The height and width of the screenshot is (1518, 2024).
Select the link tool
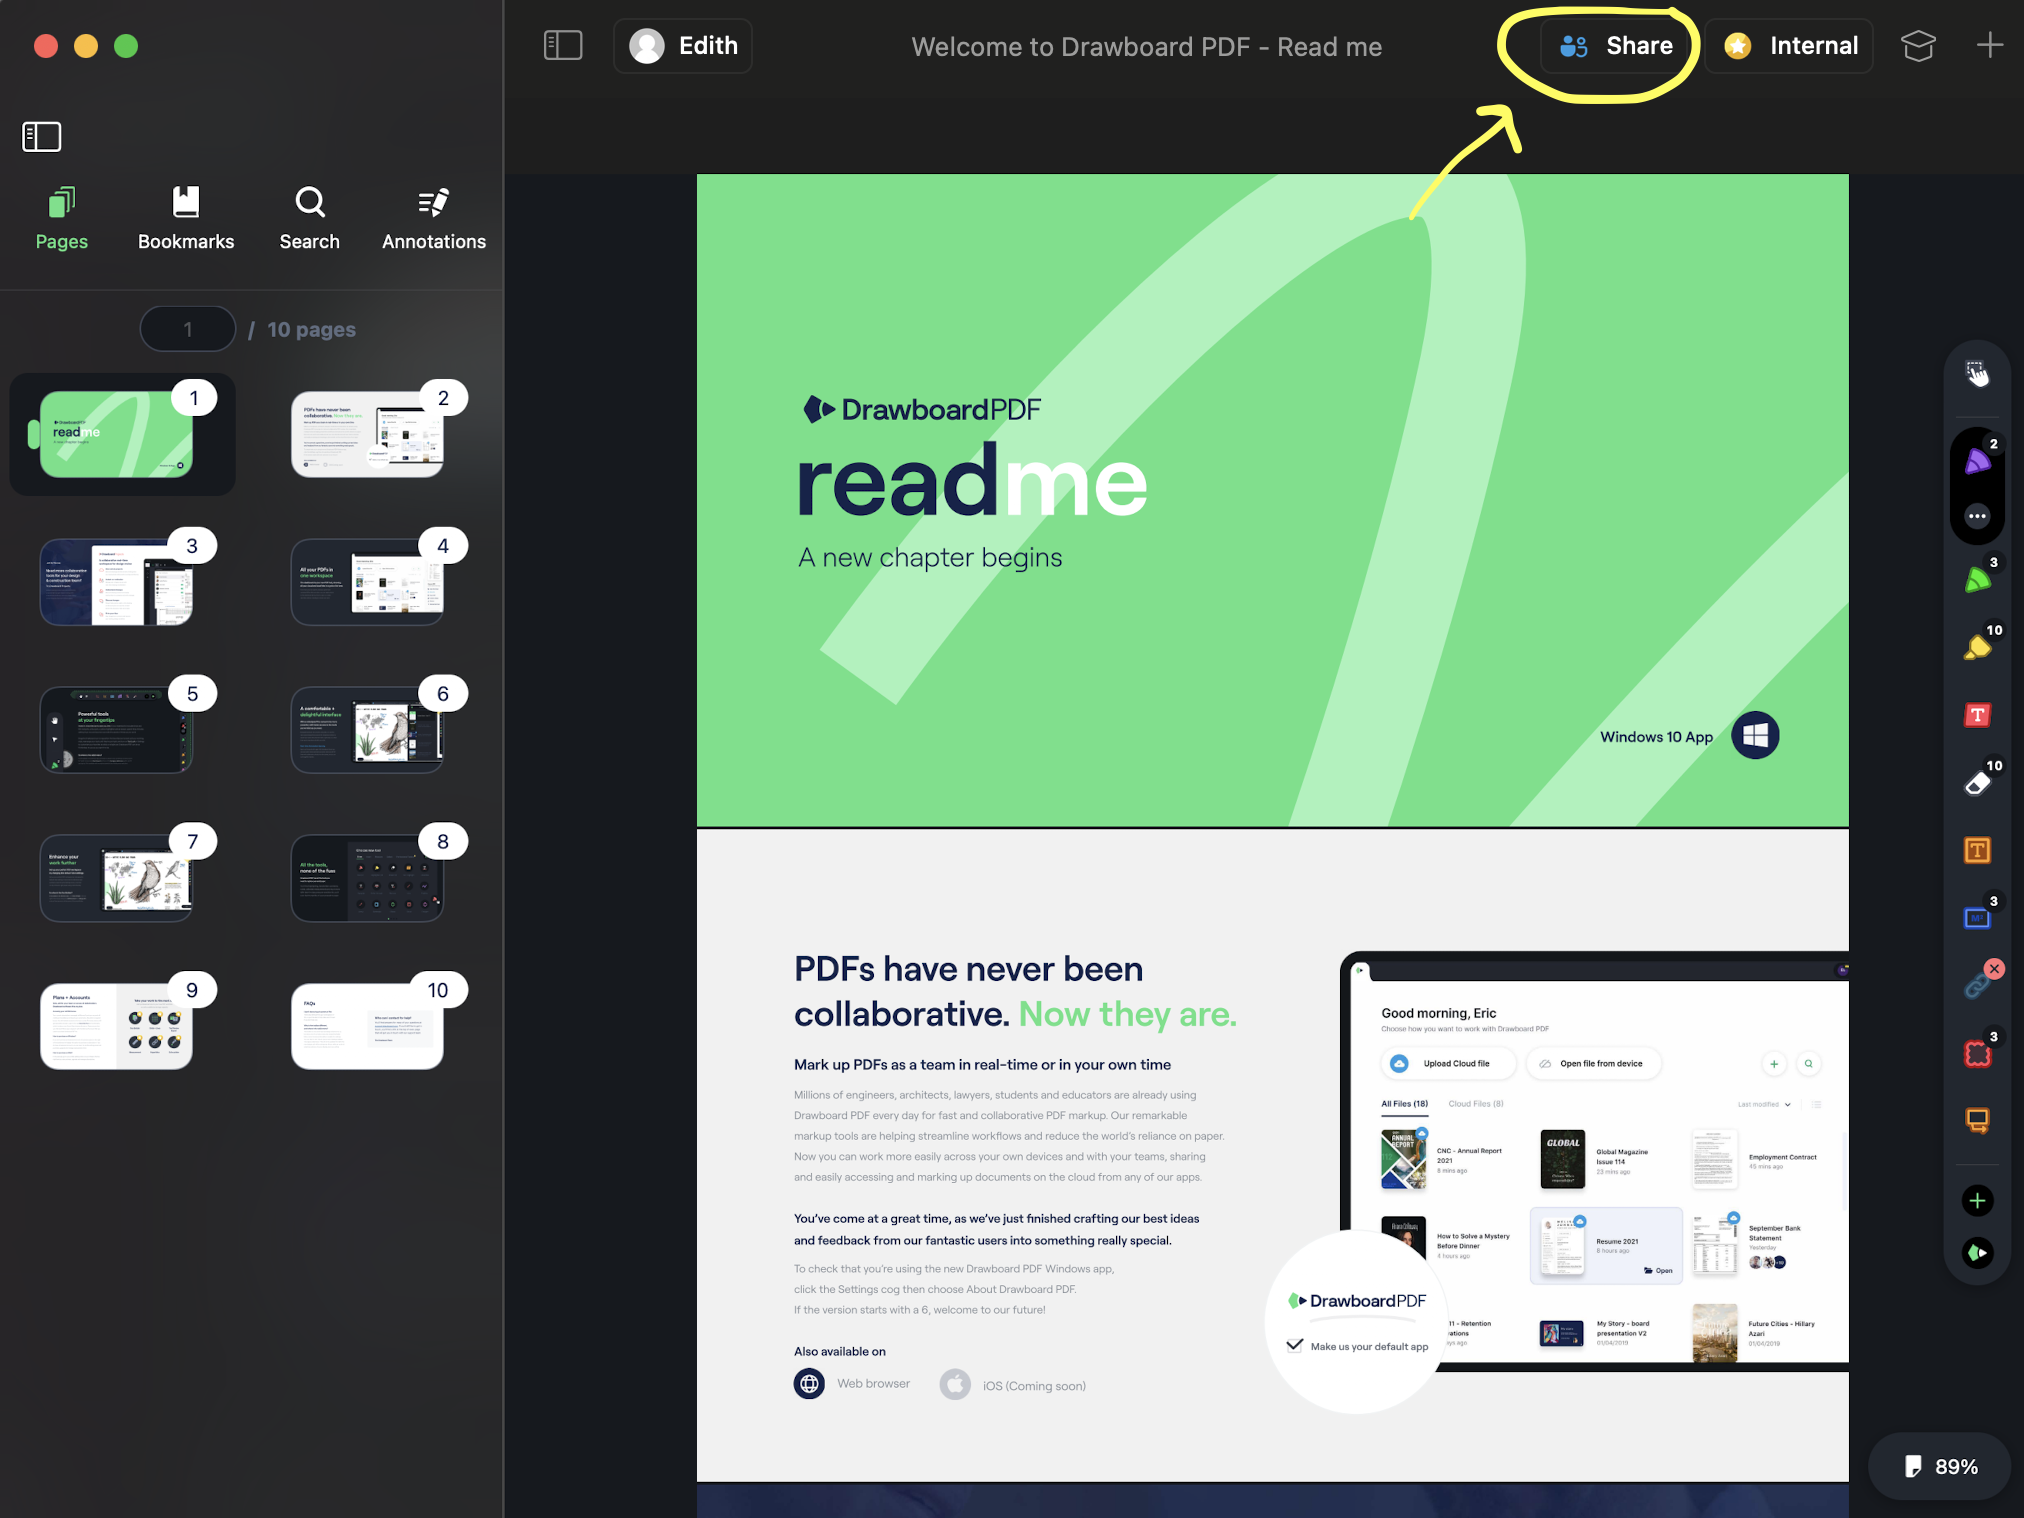coord(1977,987)
